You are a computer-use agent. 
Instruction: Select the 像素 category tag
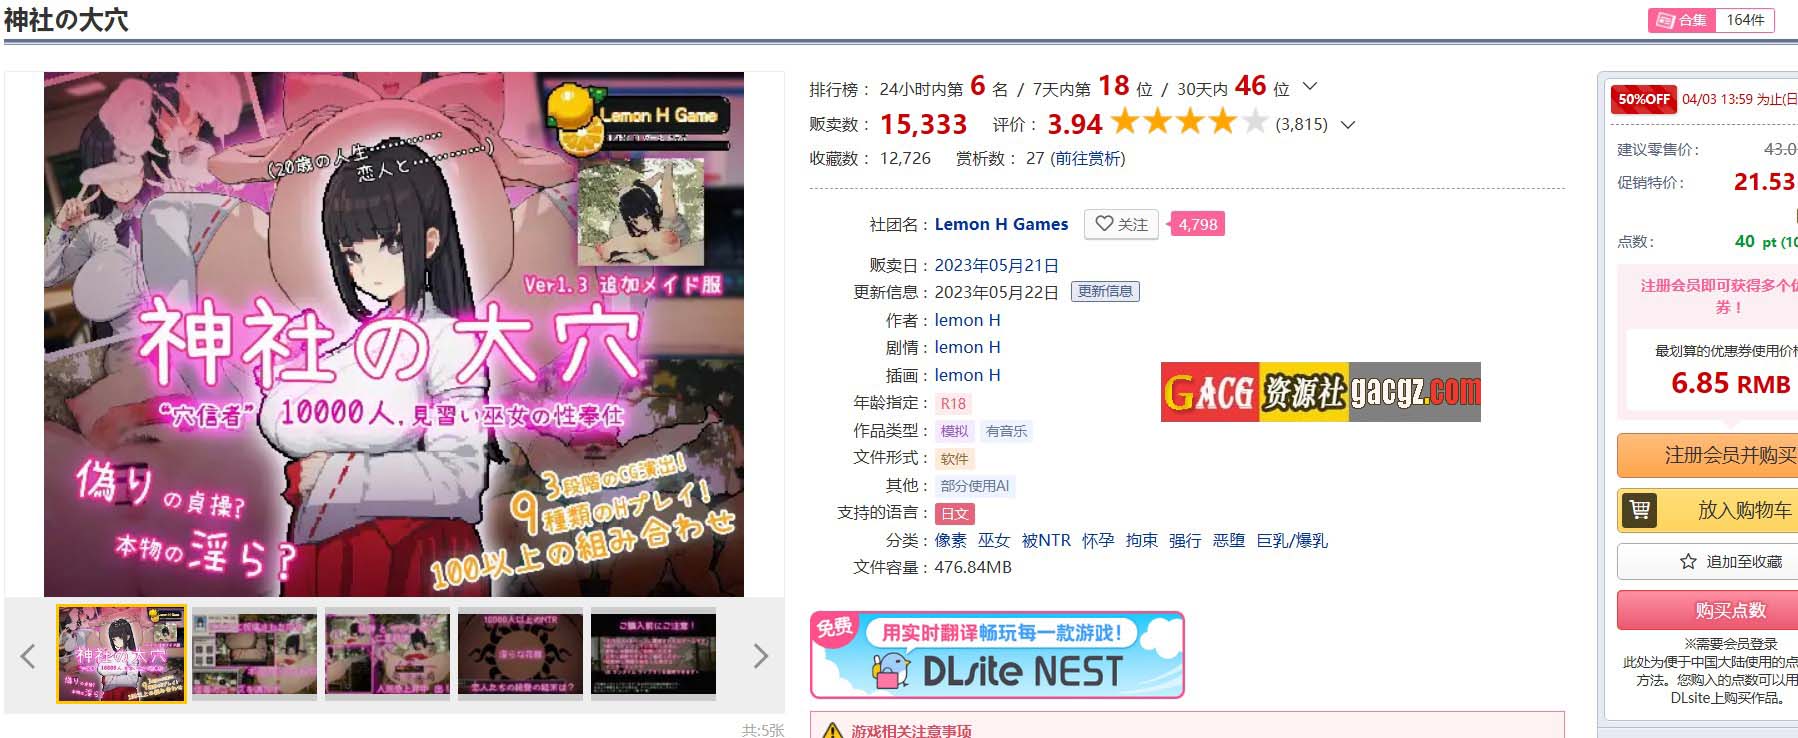951,540
